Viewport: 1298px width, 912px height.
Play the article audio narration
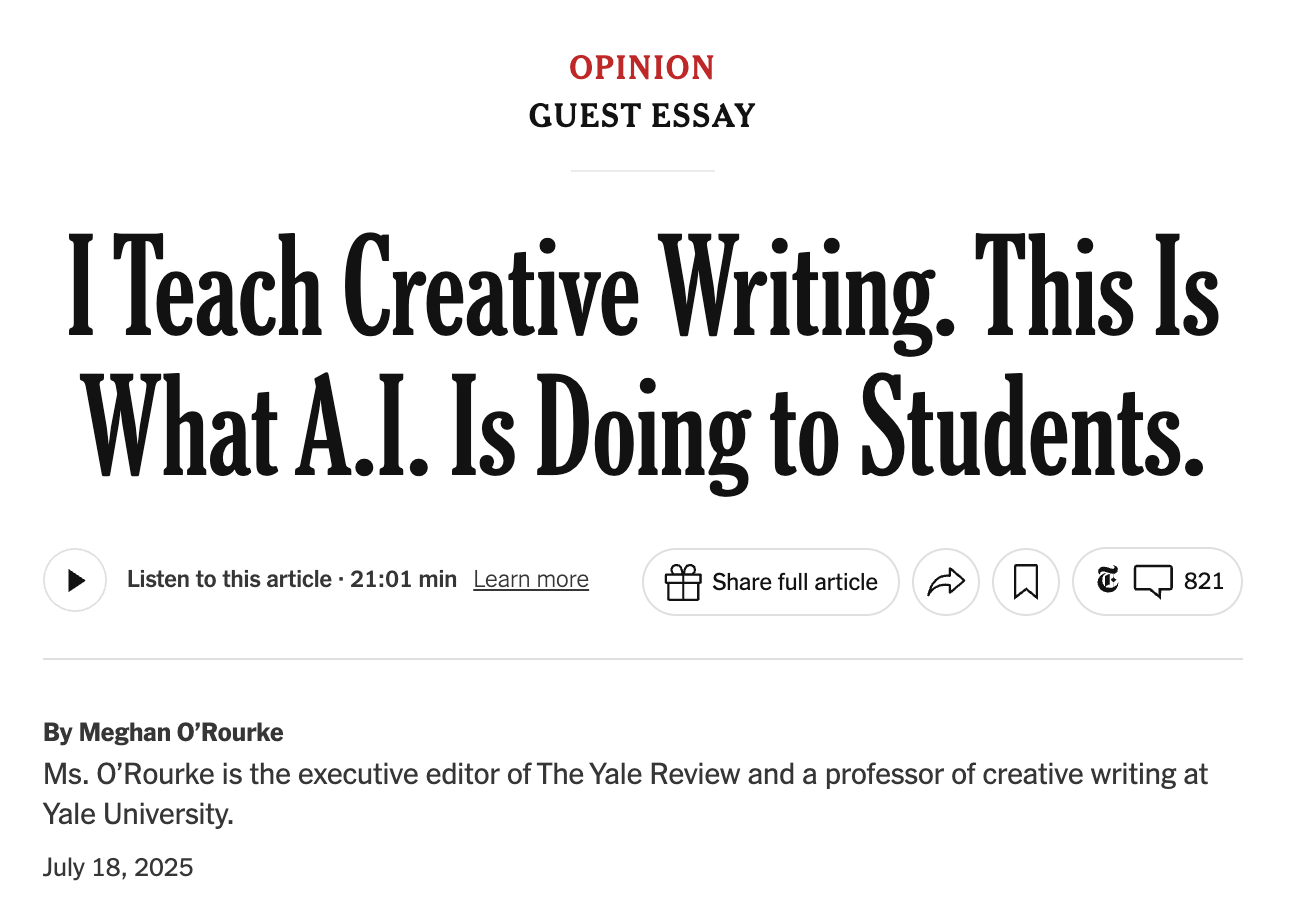[75, 581]
